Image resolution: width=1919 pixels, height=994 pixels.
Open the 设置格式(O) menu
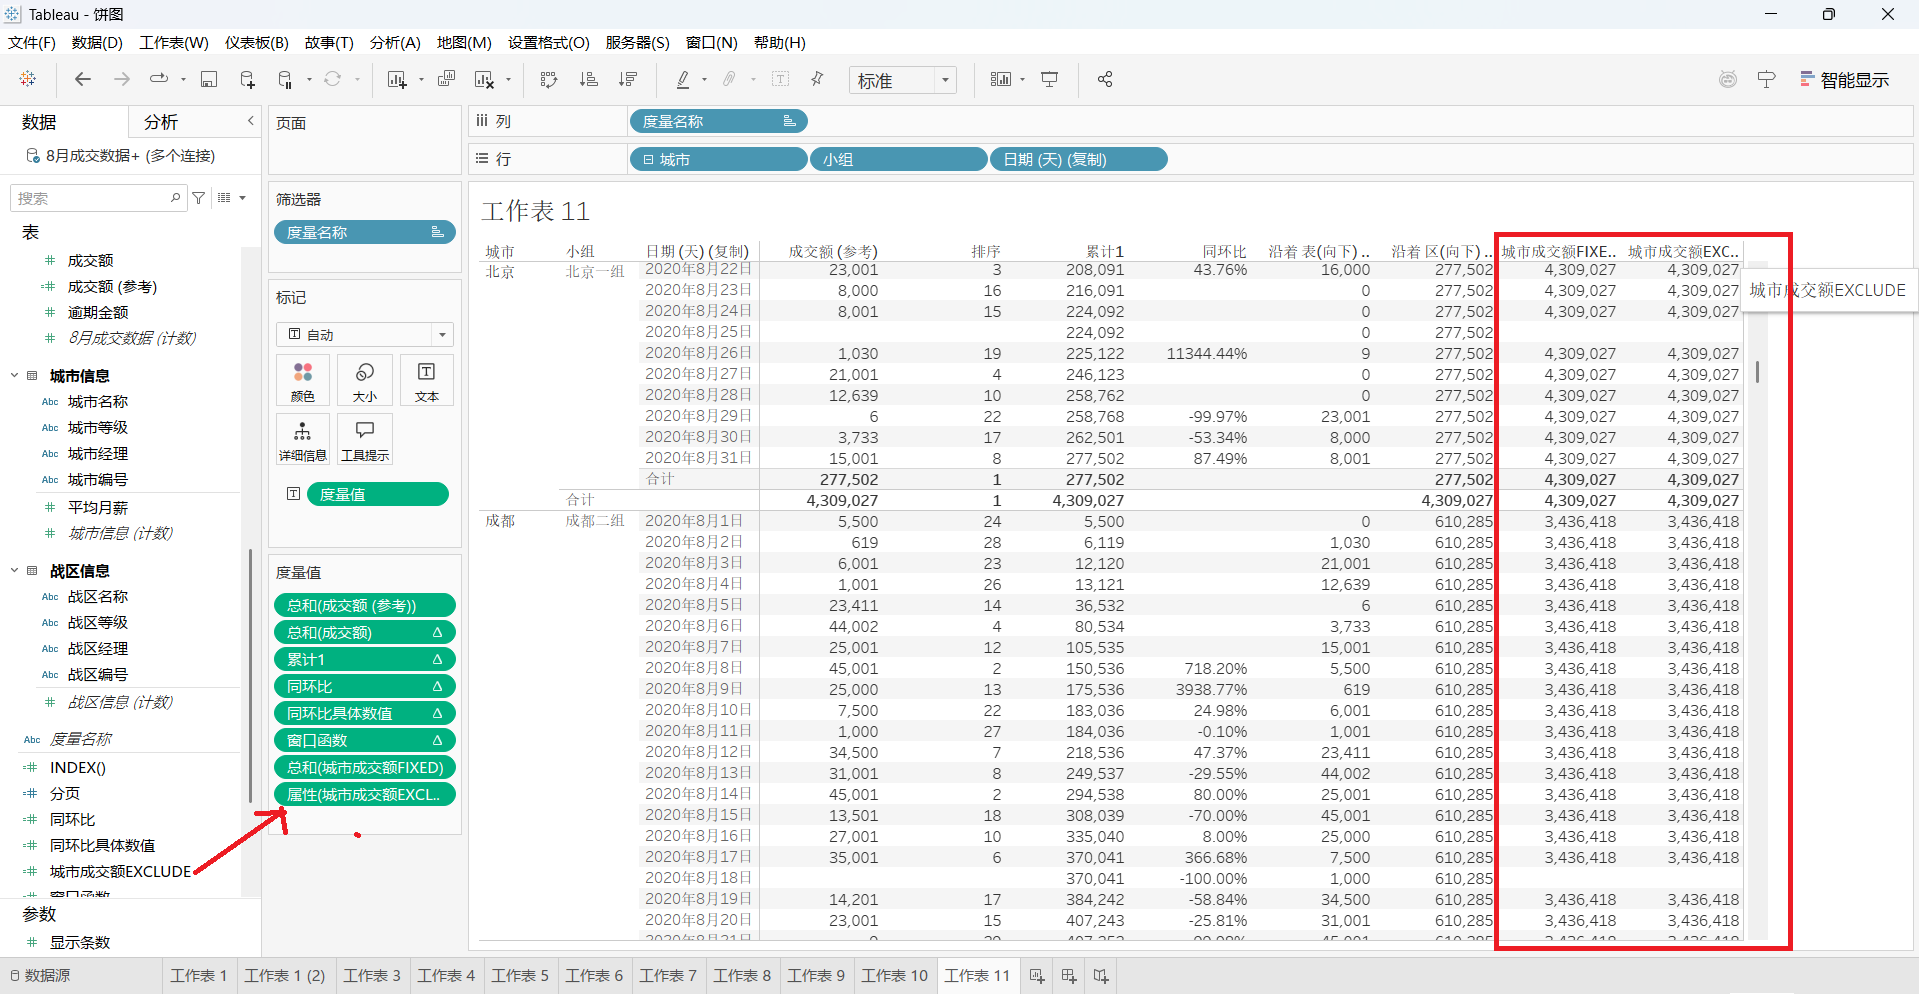point(549,42)
